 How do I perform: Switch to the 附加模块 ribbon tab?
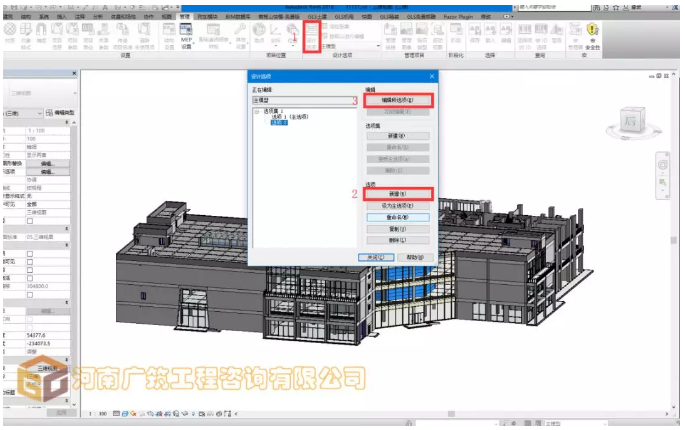point(208,17)
